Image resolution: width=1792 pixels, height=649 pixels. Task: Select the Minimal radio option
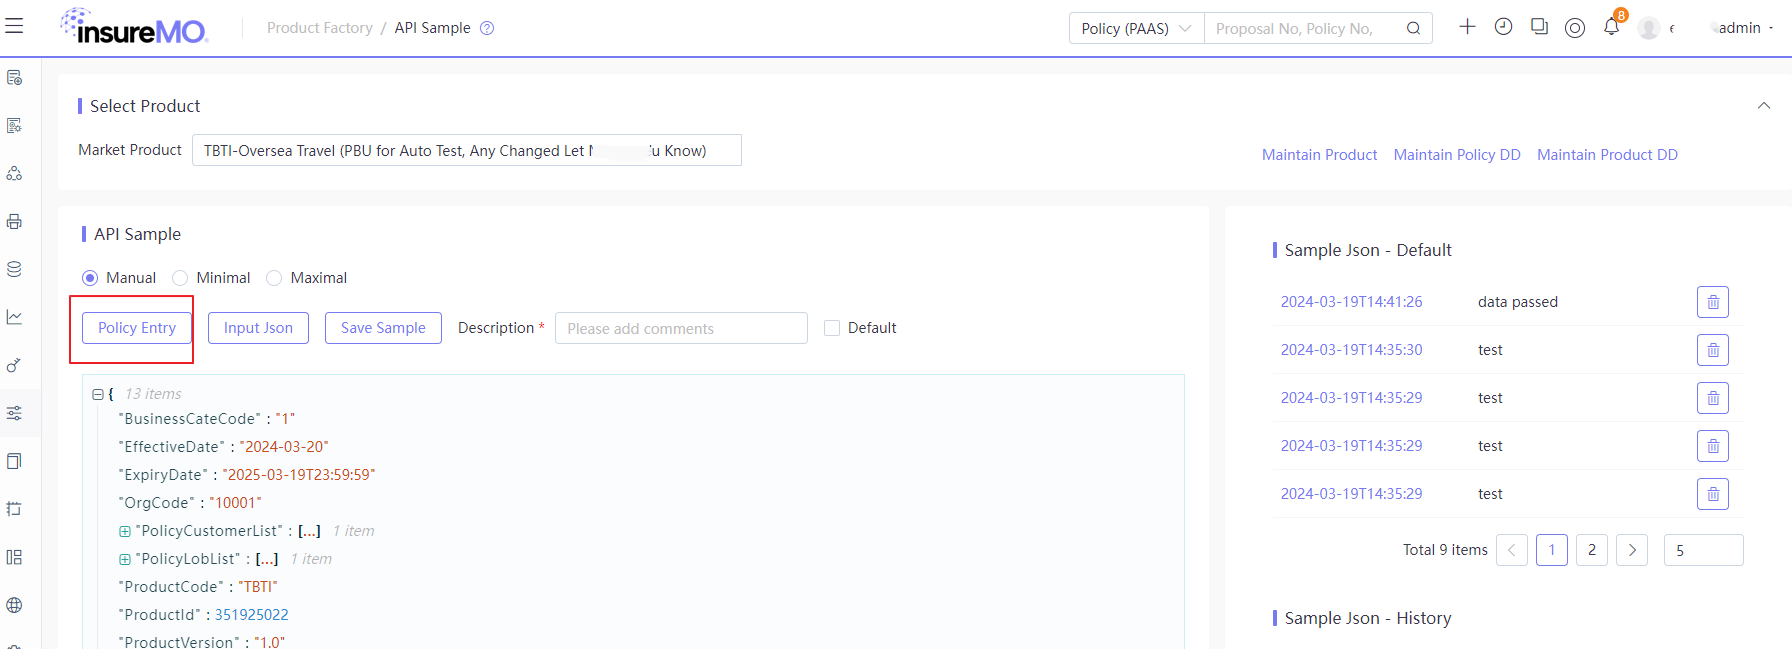tap(180, 278)
